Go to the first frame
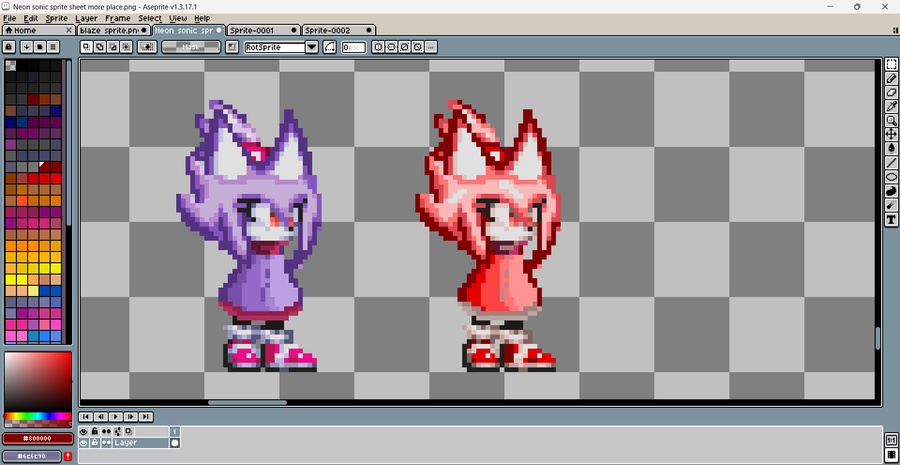 click(x=86, y=417)
